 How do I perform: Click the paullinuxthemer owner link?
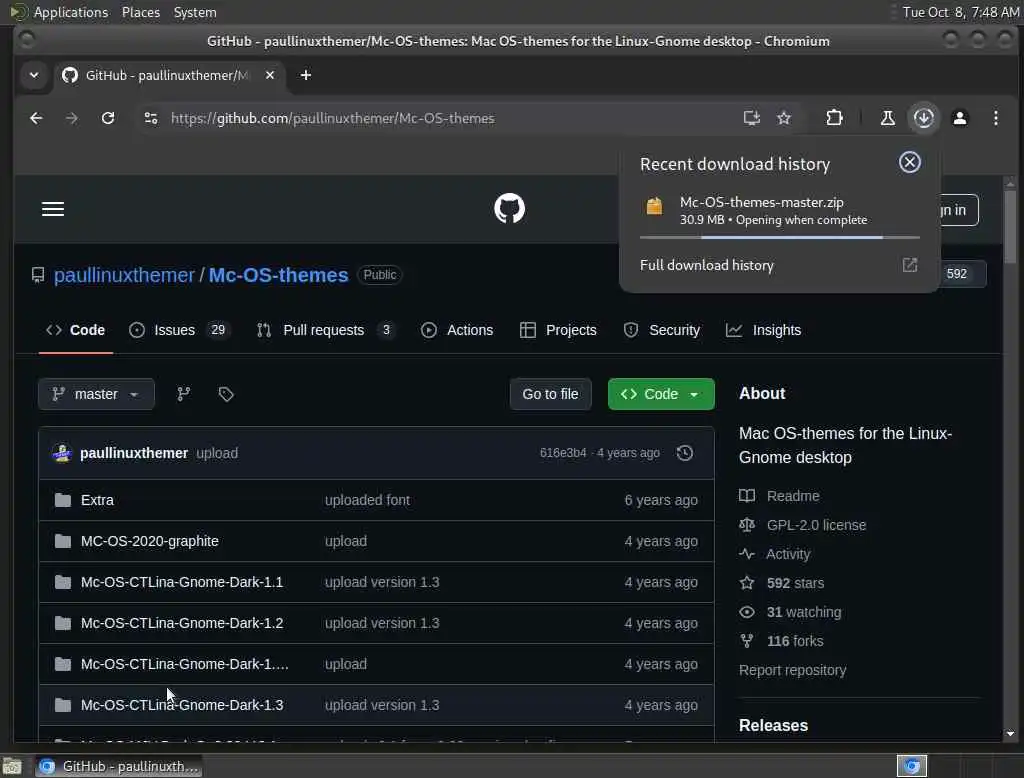[x=124, y=275]
